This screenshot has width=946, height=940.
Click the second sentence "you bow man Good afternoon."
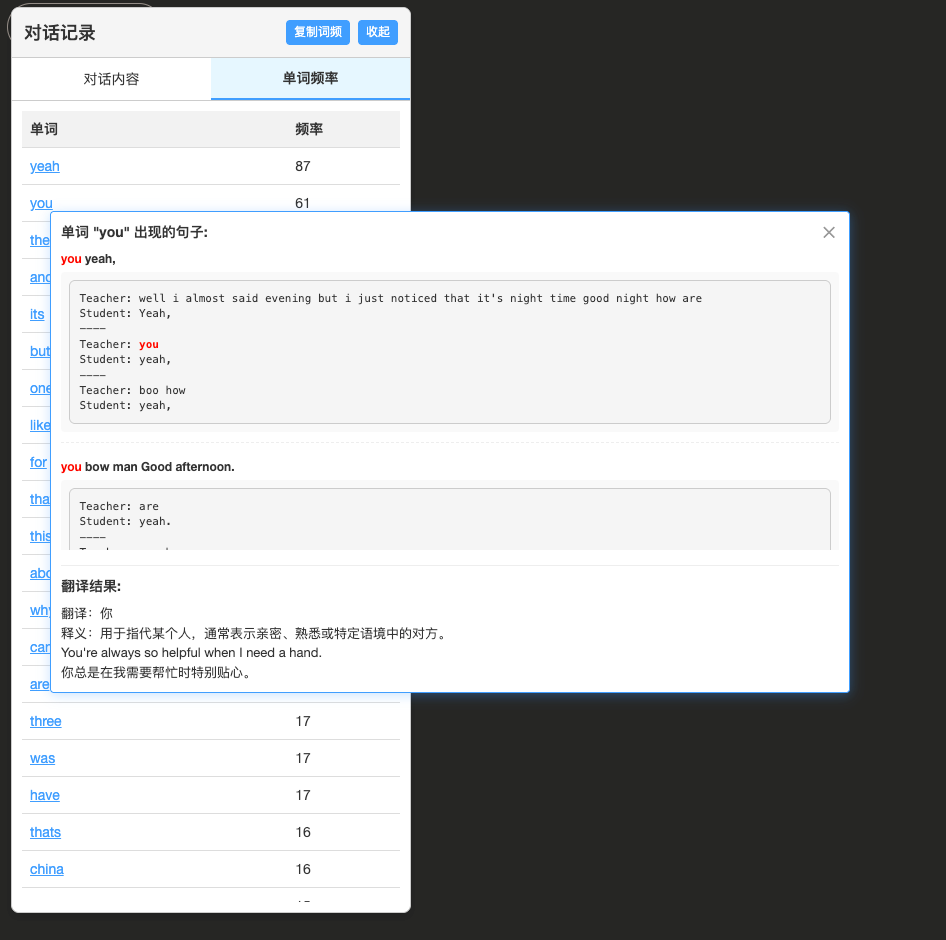pos(148,467)
